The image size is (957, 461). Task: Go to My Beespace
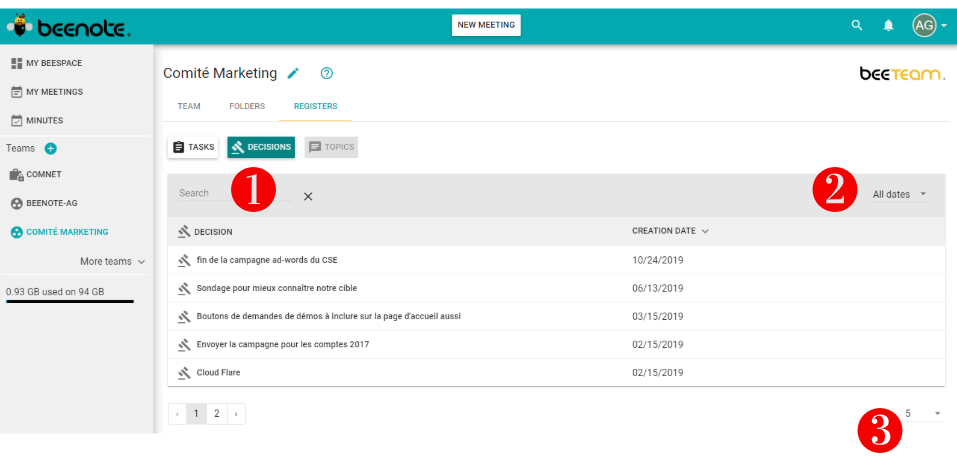(47, 63)
